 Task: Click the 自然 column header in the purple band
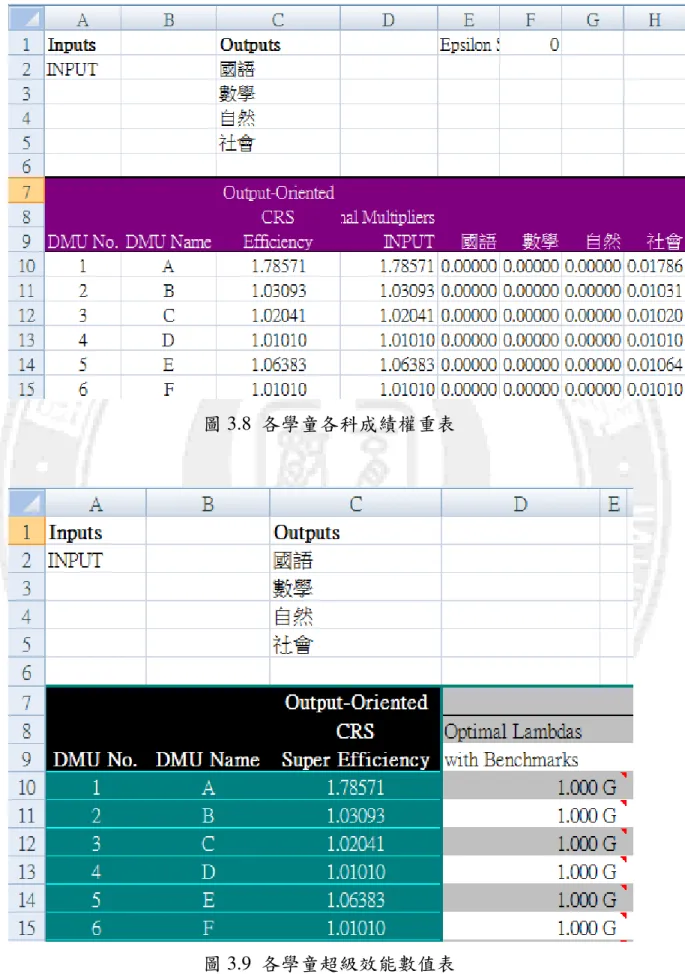pyautogui.click(x=602, y=241)
